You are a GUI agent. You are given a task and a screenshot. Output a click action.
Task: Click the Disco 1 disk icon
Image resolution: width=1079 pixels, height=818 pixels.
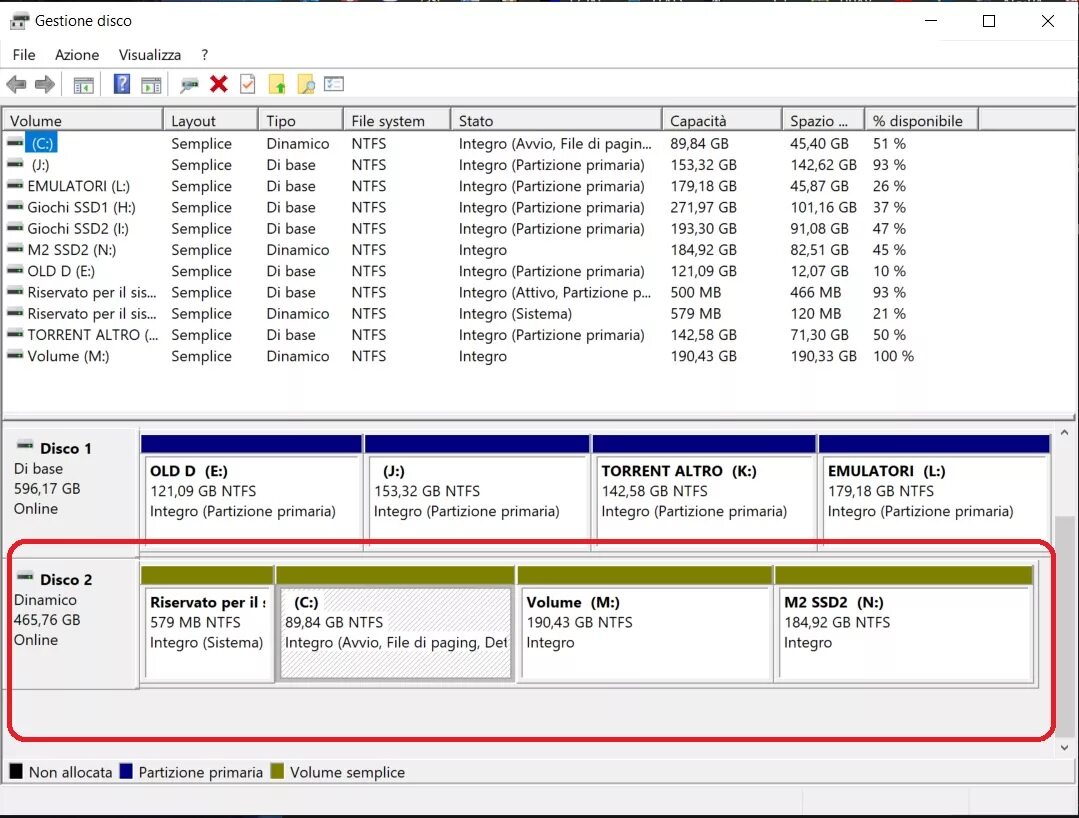[25, 445]
